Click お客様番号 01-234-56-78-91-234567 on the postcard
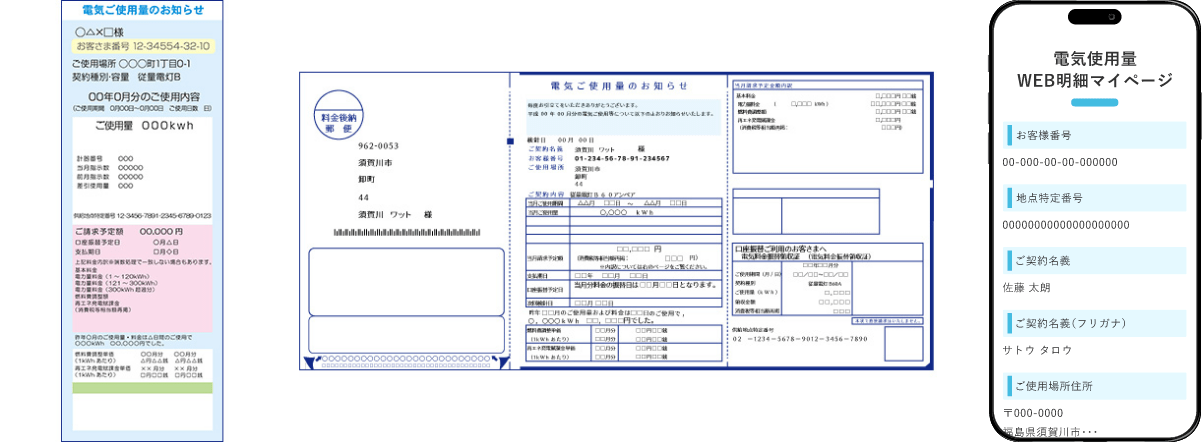Image resolution: width=1202 pixels, height=442 pixels. 599,158
